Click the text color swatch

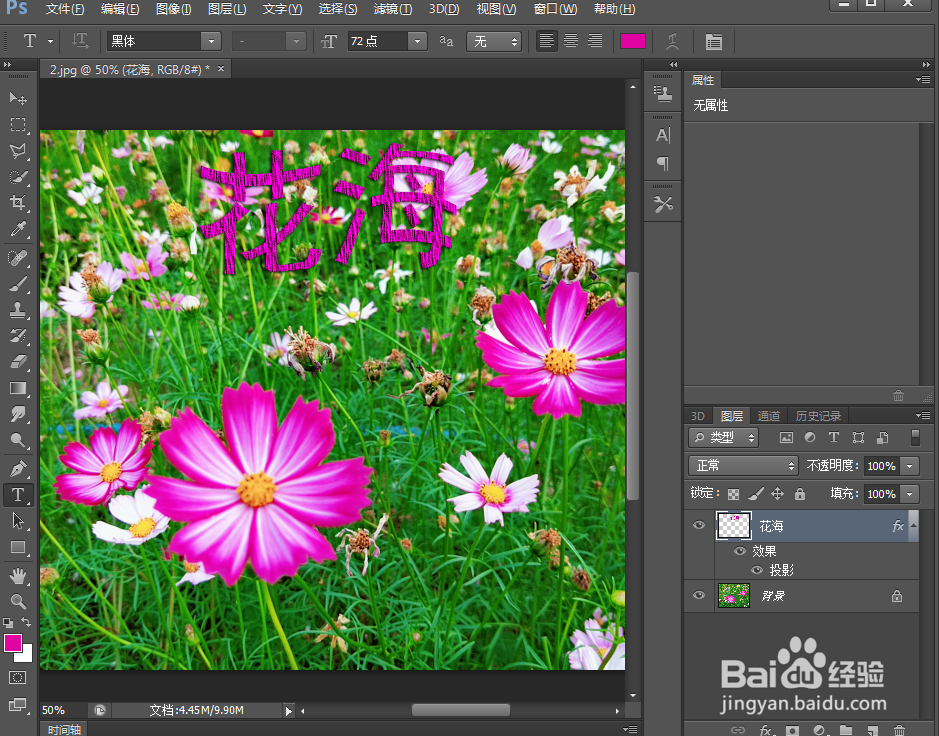pyautogui.click(x=633, y=41)
